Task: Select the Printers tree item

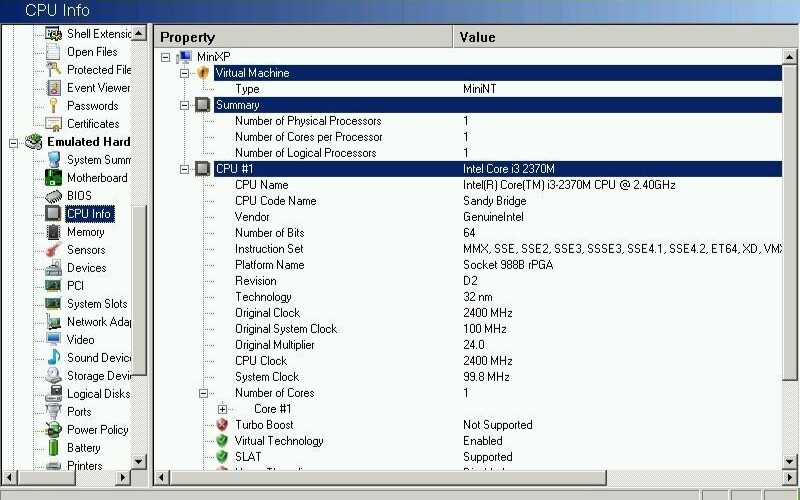Action: pyautogui.click(x=85, y=465)
